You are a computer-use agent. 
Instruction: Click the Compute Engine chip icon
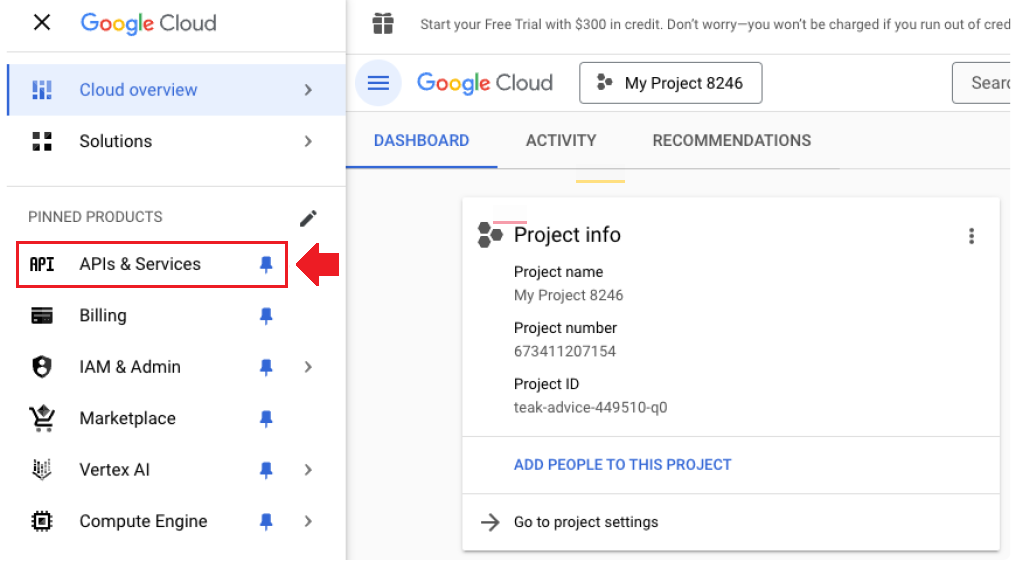tap(42, 521)
